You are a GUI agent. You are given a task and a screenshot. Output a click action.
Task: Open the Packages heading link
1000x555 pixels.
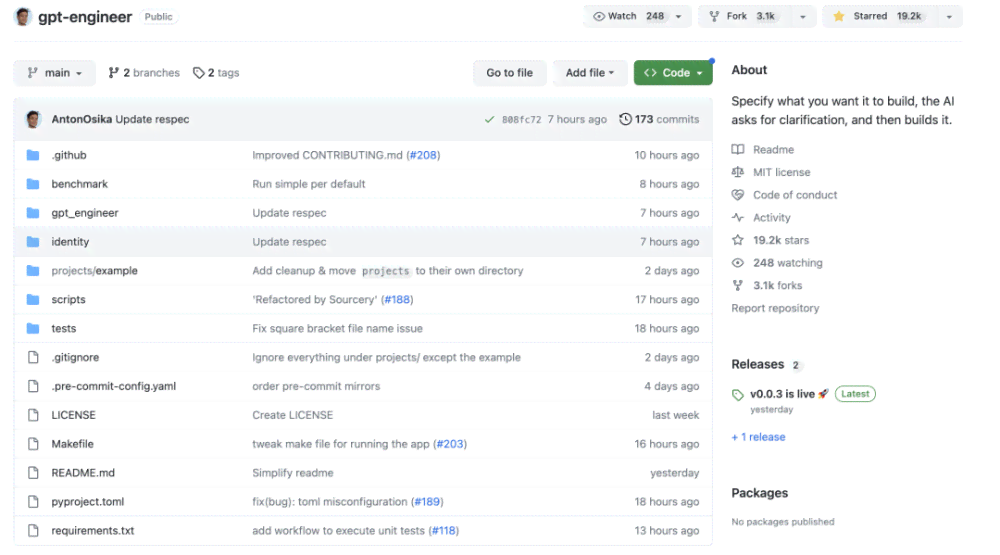(760, 493)
